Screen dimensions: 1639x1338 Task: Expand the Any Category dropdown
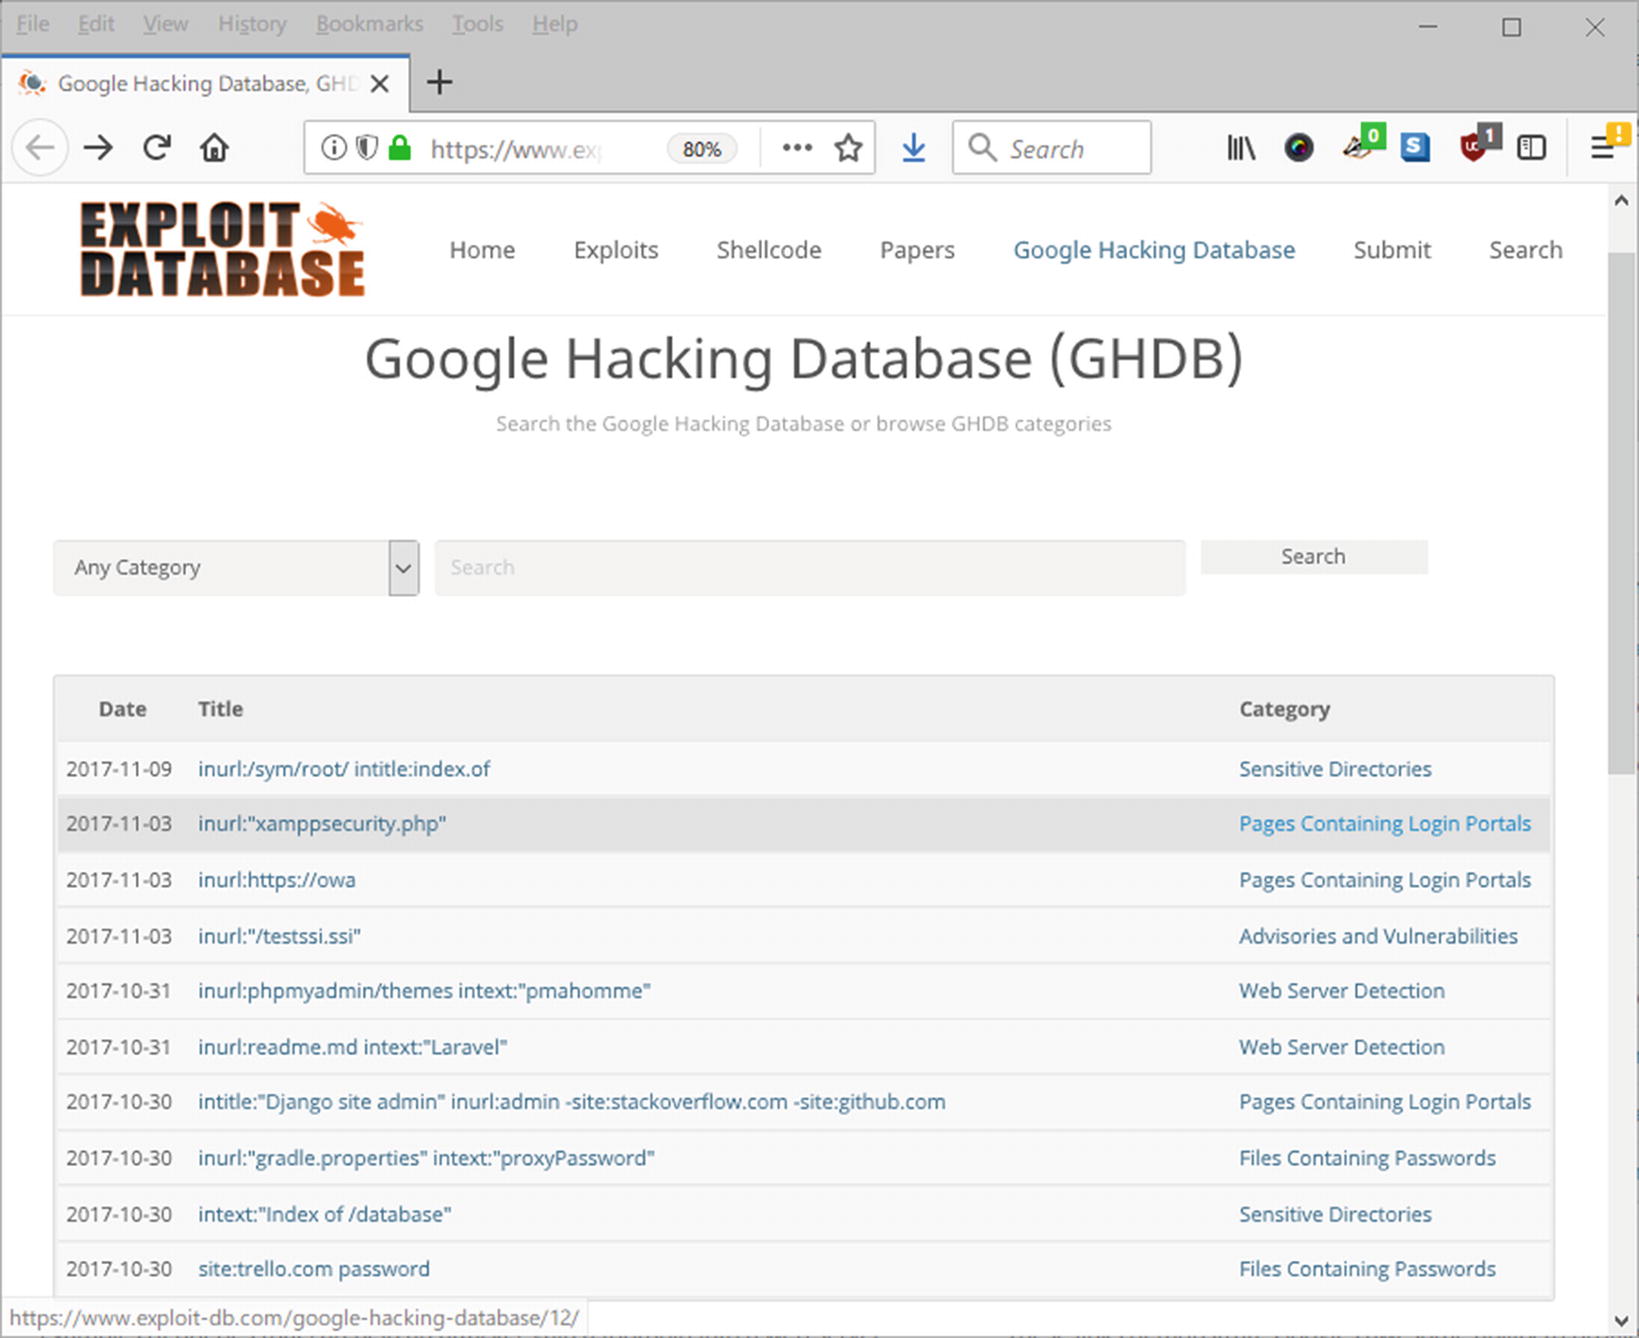pyautogui.click(x=236, y=567)
